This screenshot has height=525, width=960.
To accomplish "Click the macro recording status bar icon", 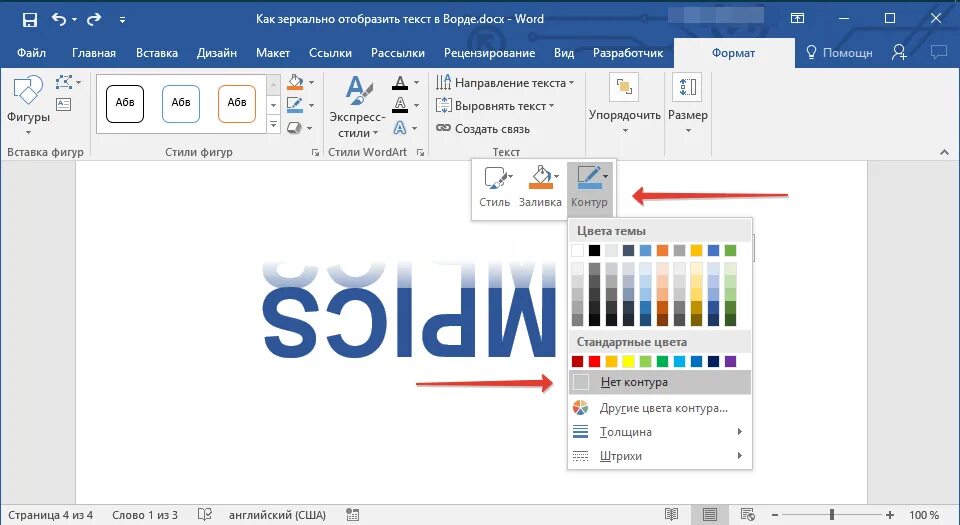I will point(353,515).
